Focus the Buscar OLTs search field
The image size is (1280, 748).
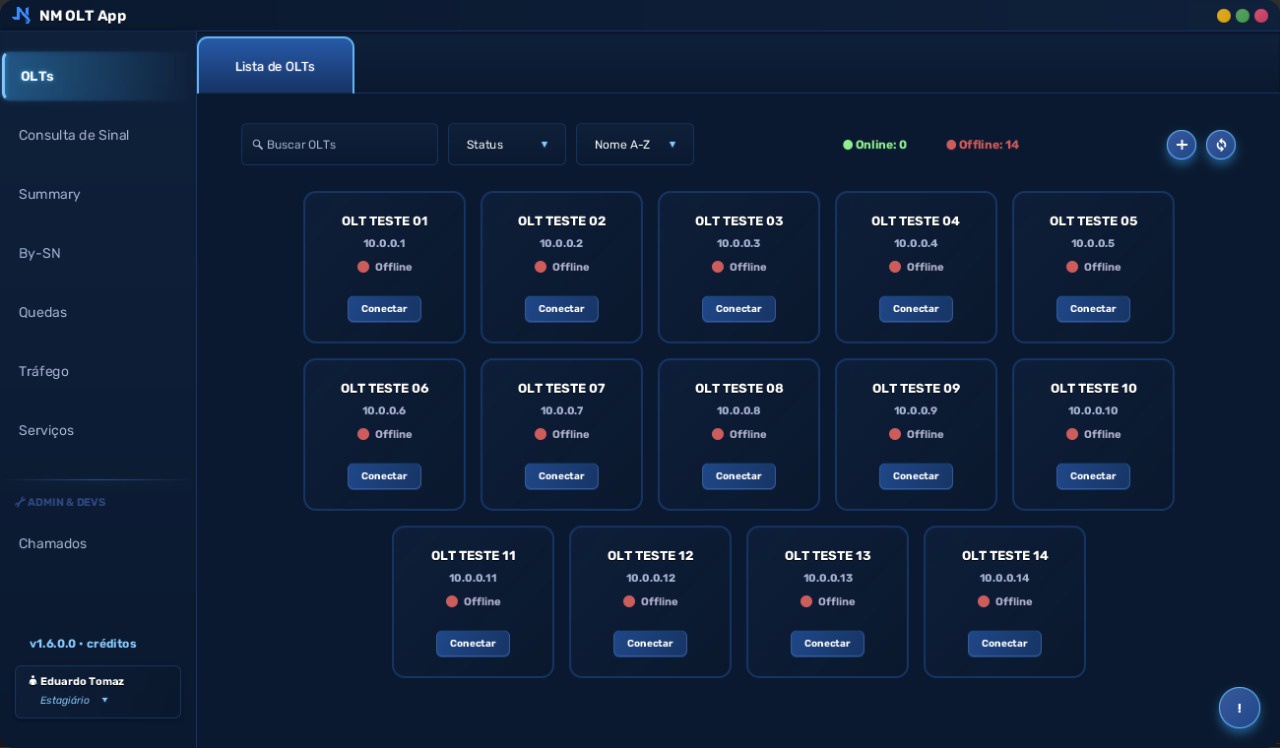click(339, 144)
